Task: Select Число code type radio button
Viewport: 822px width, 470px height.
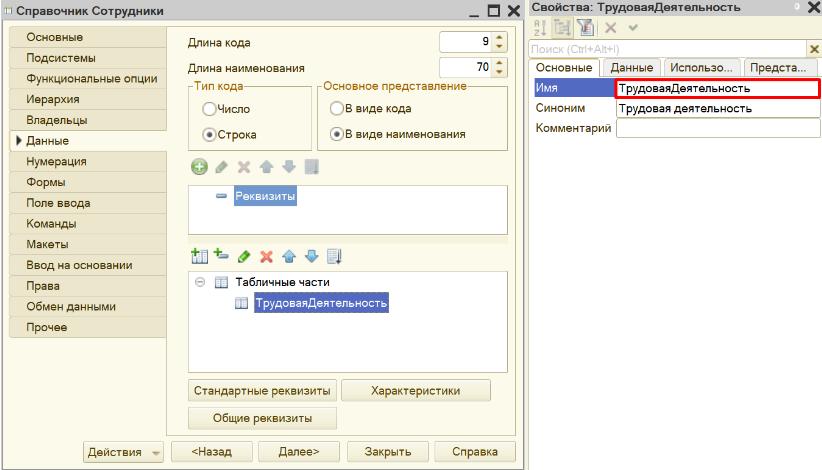Action: point(209,108)
